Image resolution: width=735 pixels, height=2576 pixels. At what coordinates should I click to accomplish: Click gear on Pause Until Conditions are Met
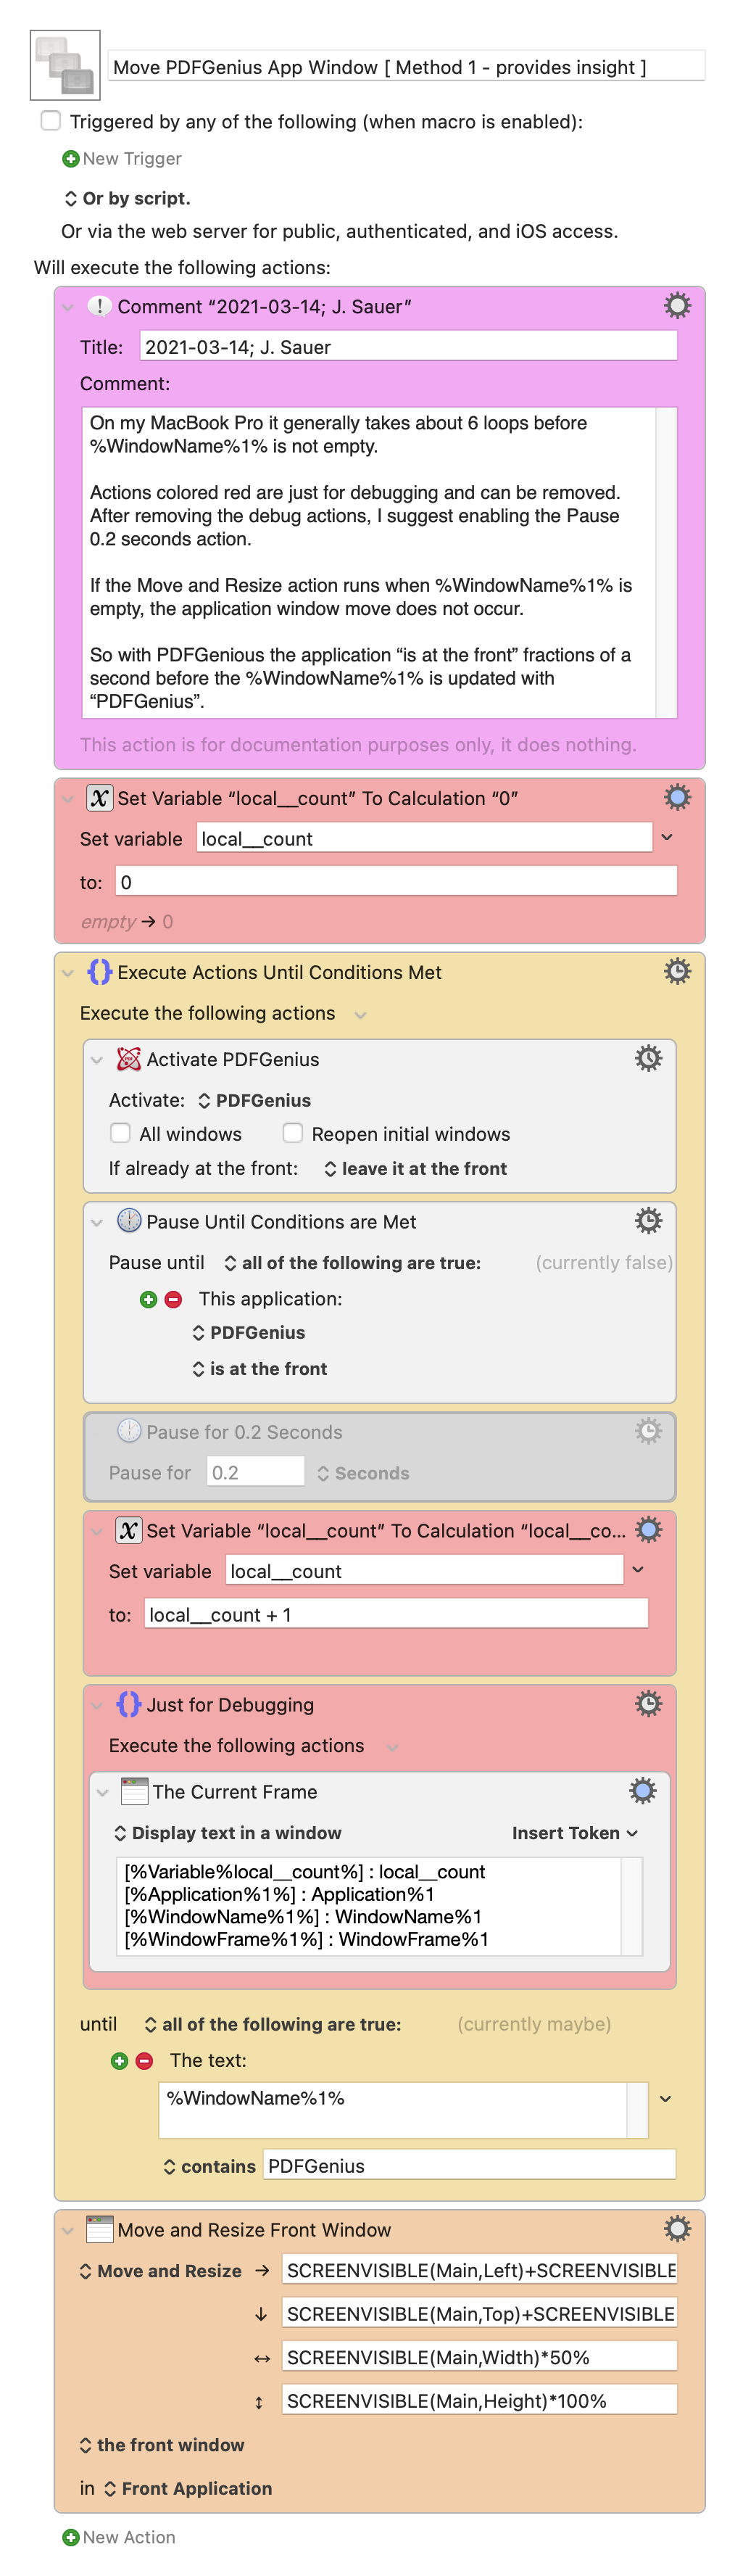click(648, 1220)
